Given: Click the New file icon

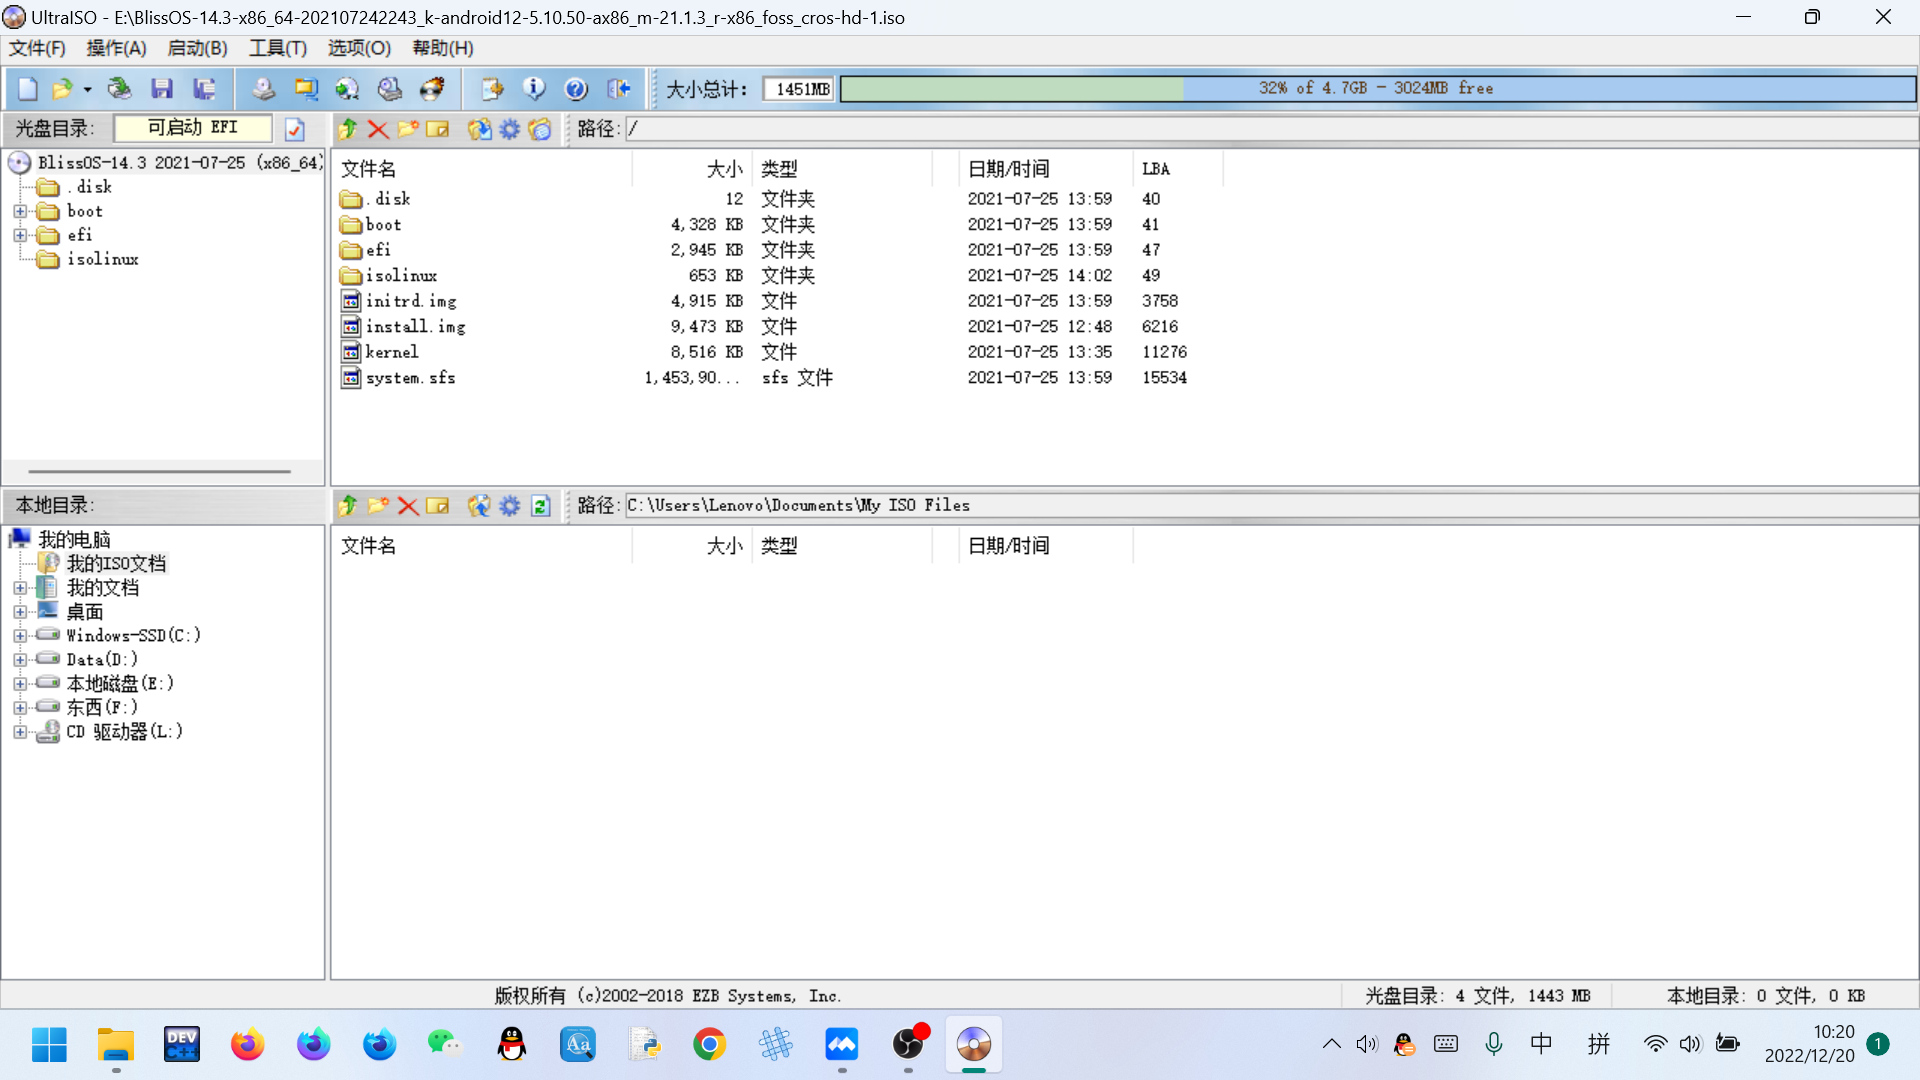Looking at the screenshot, I should point(27,89).
